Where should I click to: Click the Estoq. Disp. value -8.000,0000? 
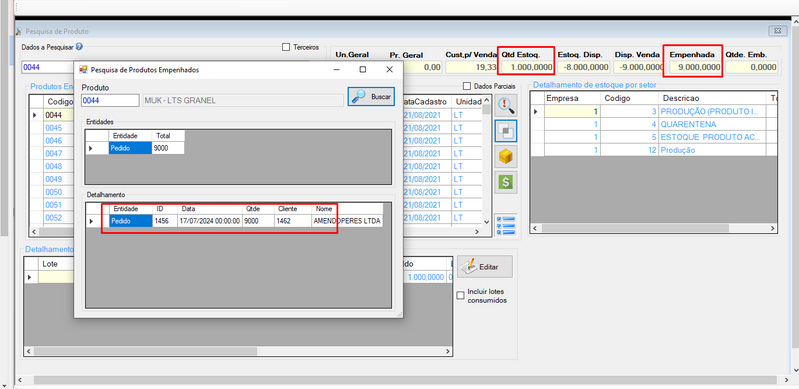[583, 67]
